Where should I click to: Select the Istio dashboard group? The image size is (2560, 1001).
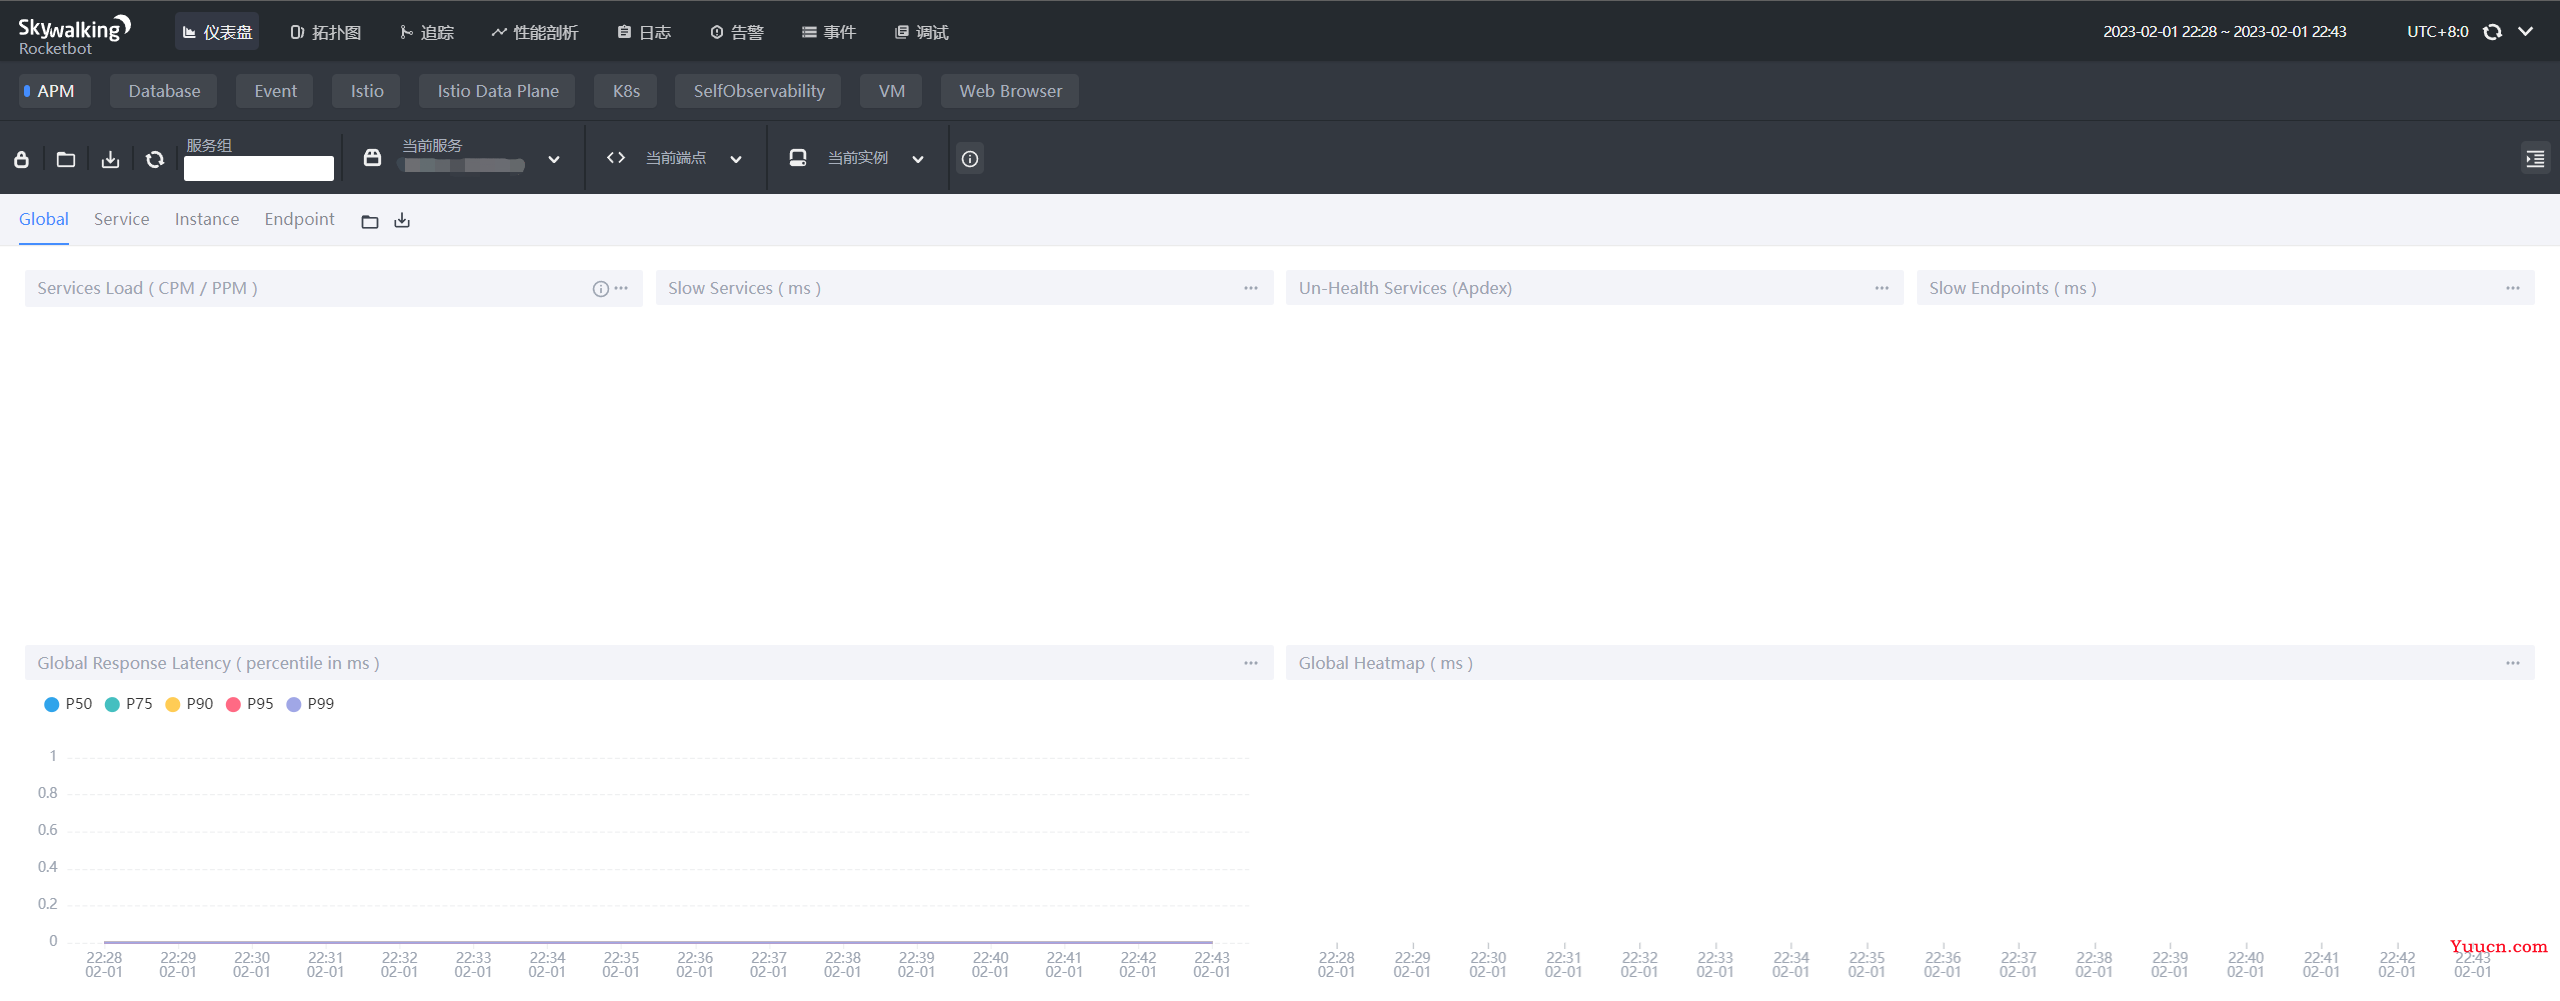click(x=367, y=91)
